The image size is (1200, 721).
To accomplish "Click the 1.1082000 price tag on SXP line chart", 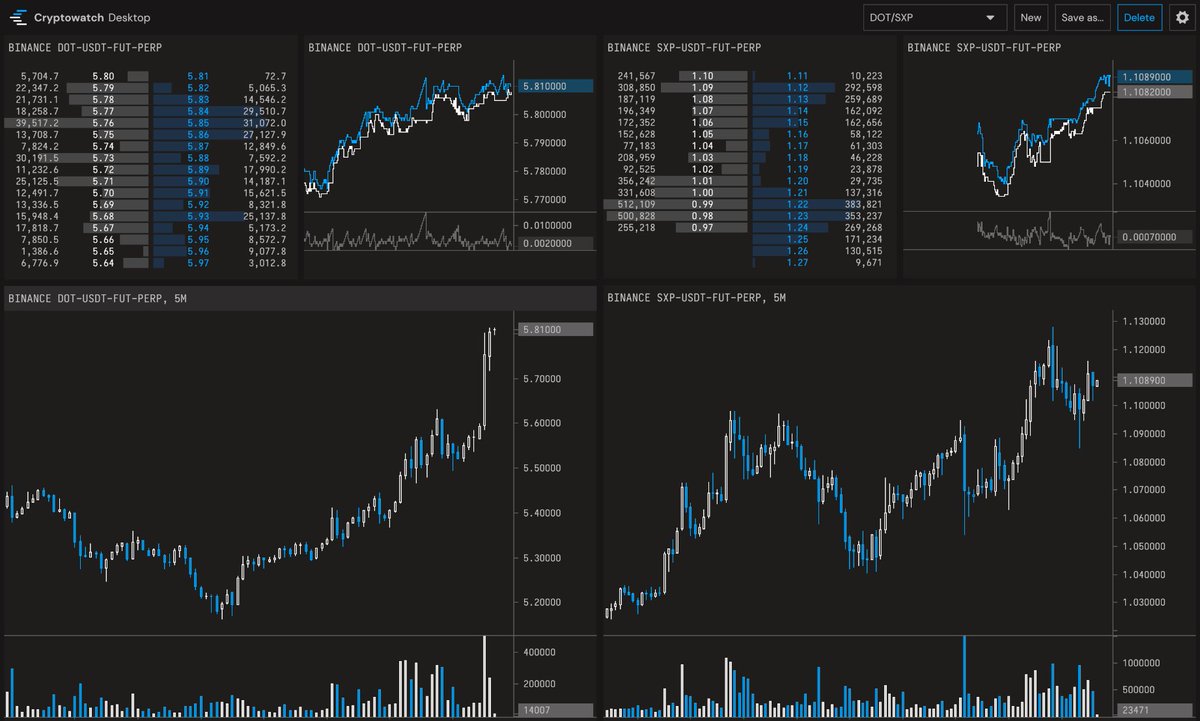I will coord(1155,92).
